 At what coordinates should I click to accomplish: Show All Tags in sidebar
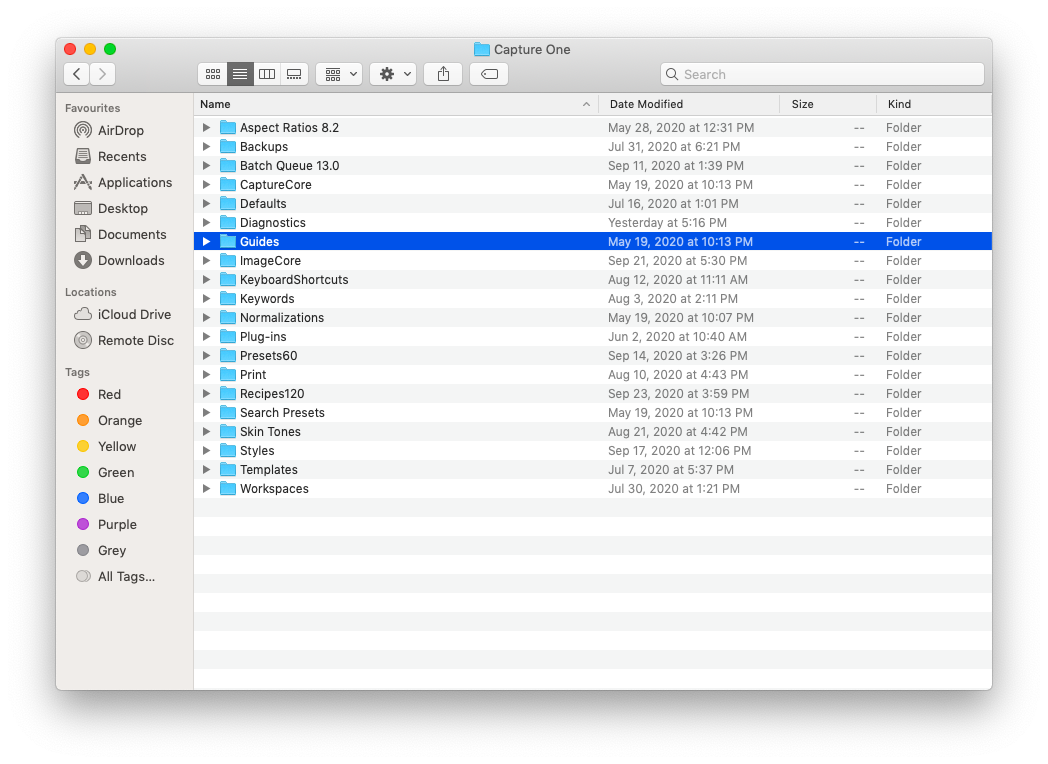[116, 577]
